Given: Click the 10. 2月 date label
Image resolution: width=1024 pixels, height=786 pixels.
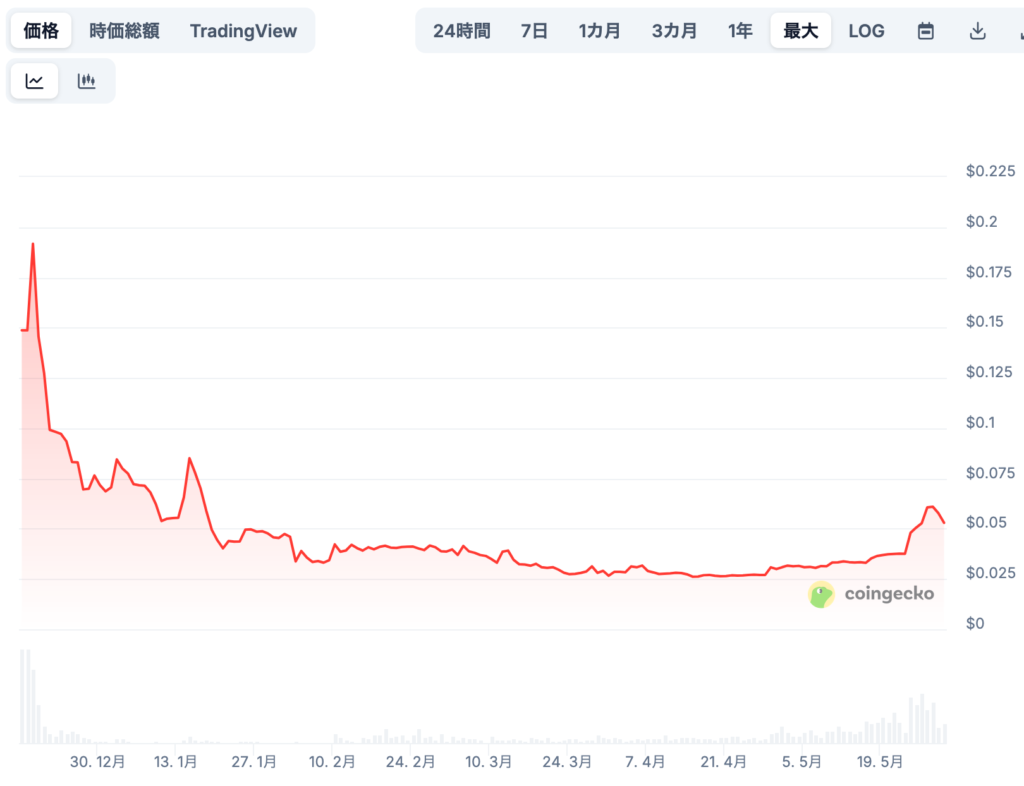Looking at the screenshot, I should coord(332,762).
